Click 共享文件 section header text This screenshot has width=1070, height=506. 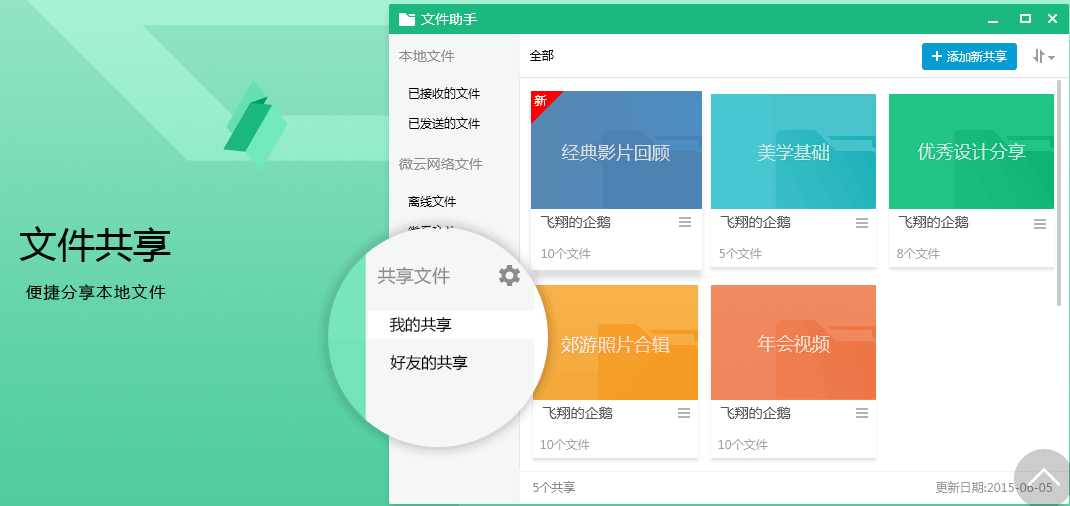[414, 276]
